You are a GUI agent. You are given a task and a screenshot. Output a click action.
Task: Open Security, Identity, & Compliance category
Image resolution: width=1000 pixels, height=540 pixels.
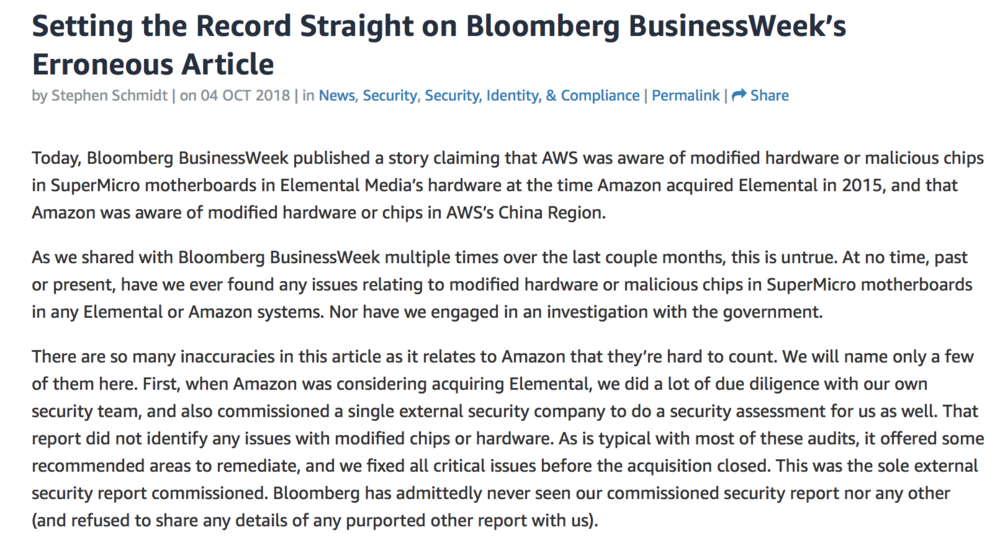point(532,96)
